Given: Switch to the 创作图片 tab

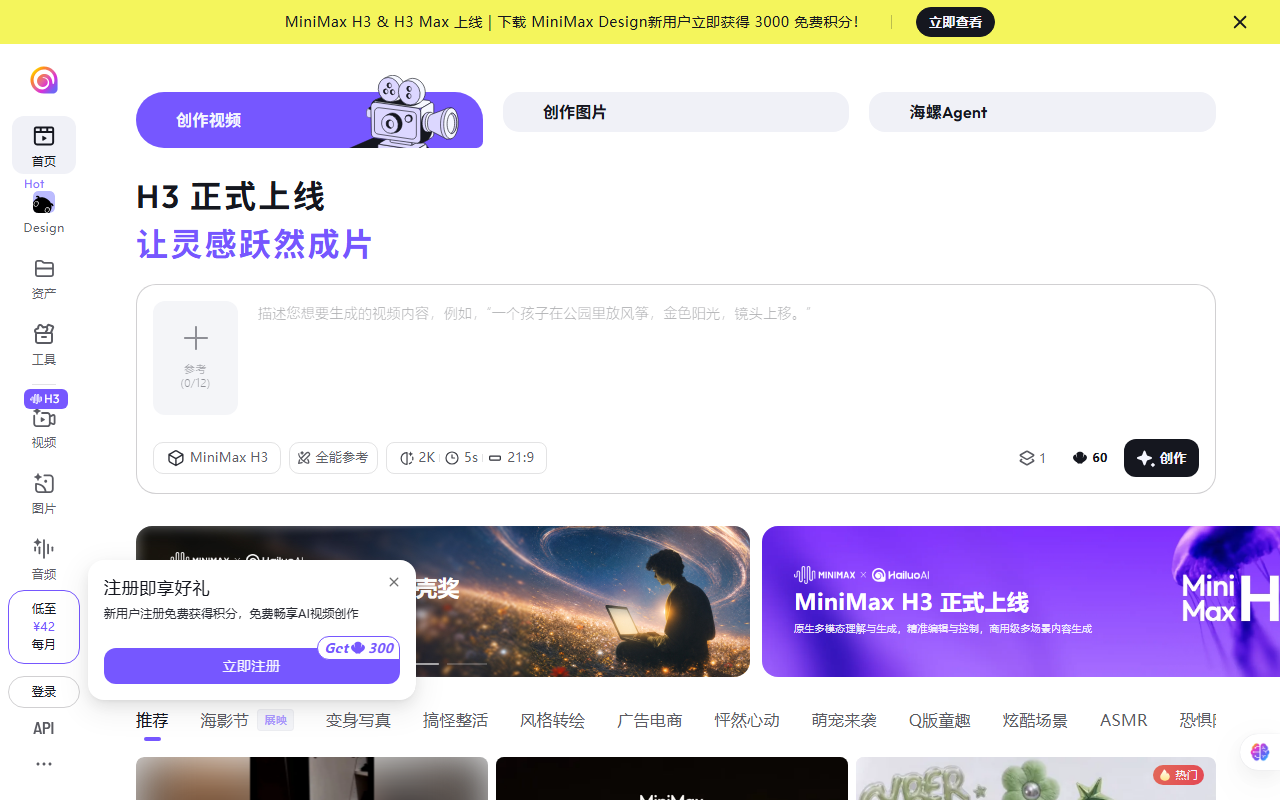Looking at the screenshot, I should coord(676,112).
